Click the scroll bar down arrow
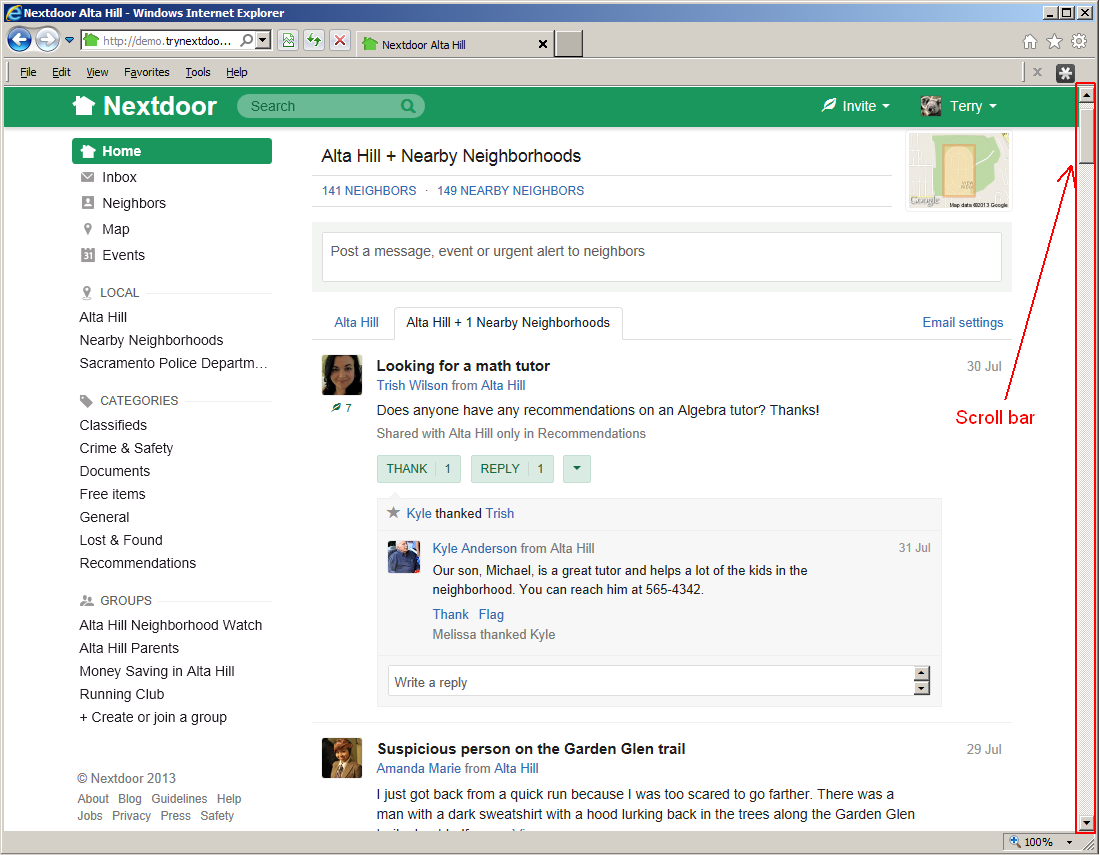 coord(1086,823)
